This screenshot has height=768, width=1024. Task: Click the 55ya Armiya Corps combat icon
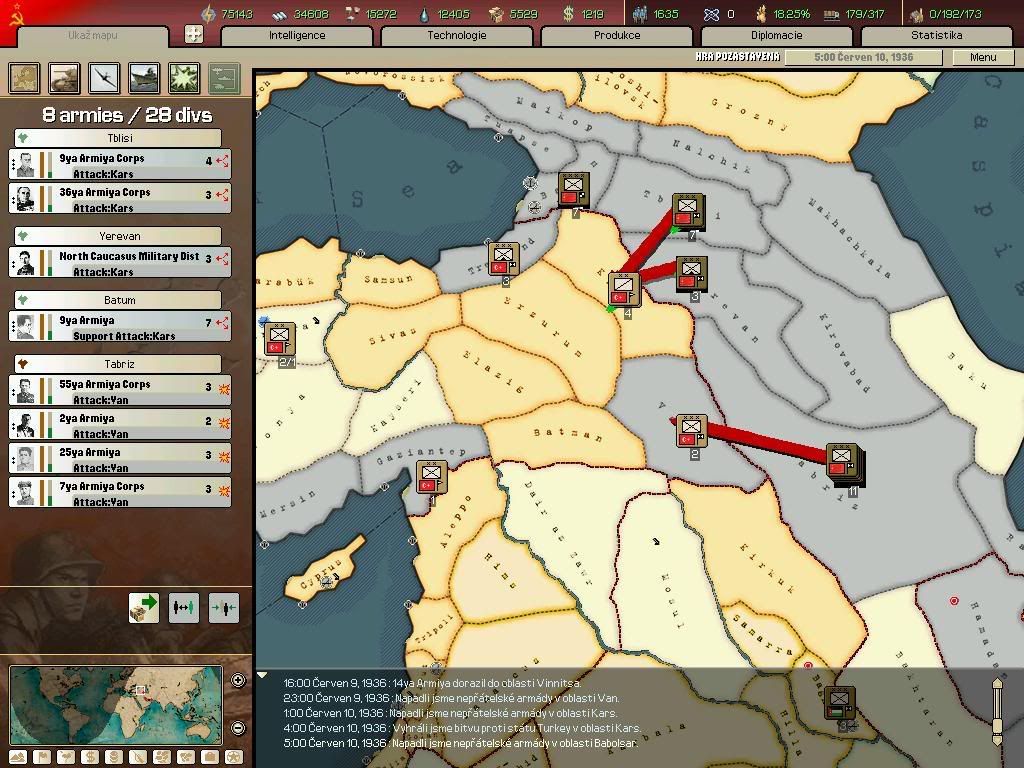[224, 389]
